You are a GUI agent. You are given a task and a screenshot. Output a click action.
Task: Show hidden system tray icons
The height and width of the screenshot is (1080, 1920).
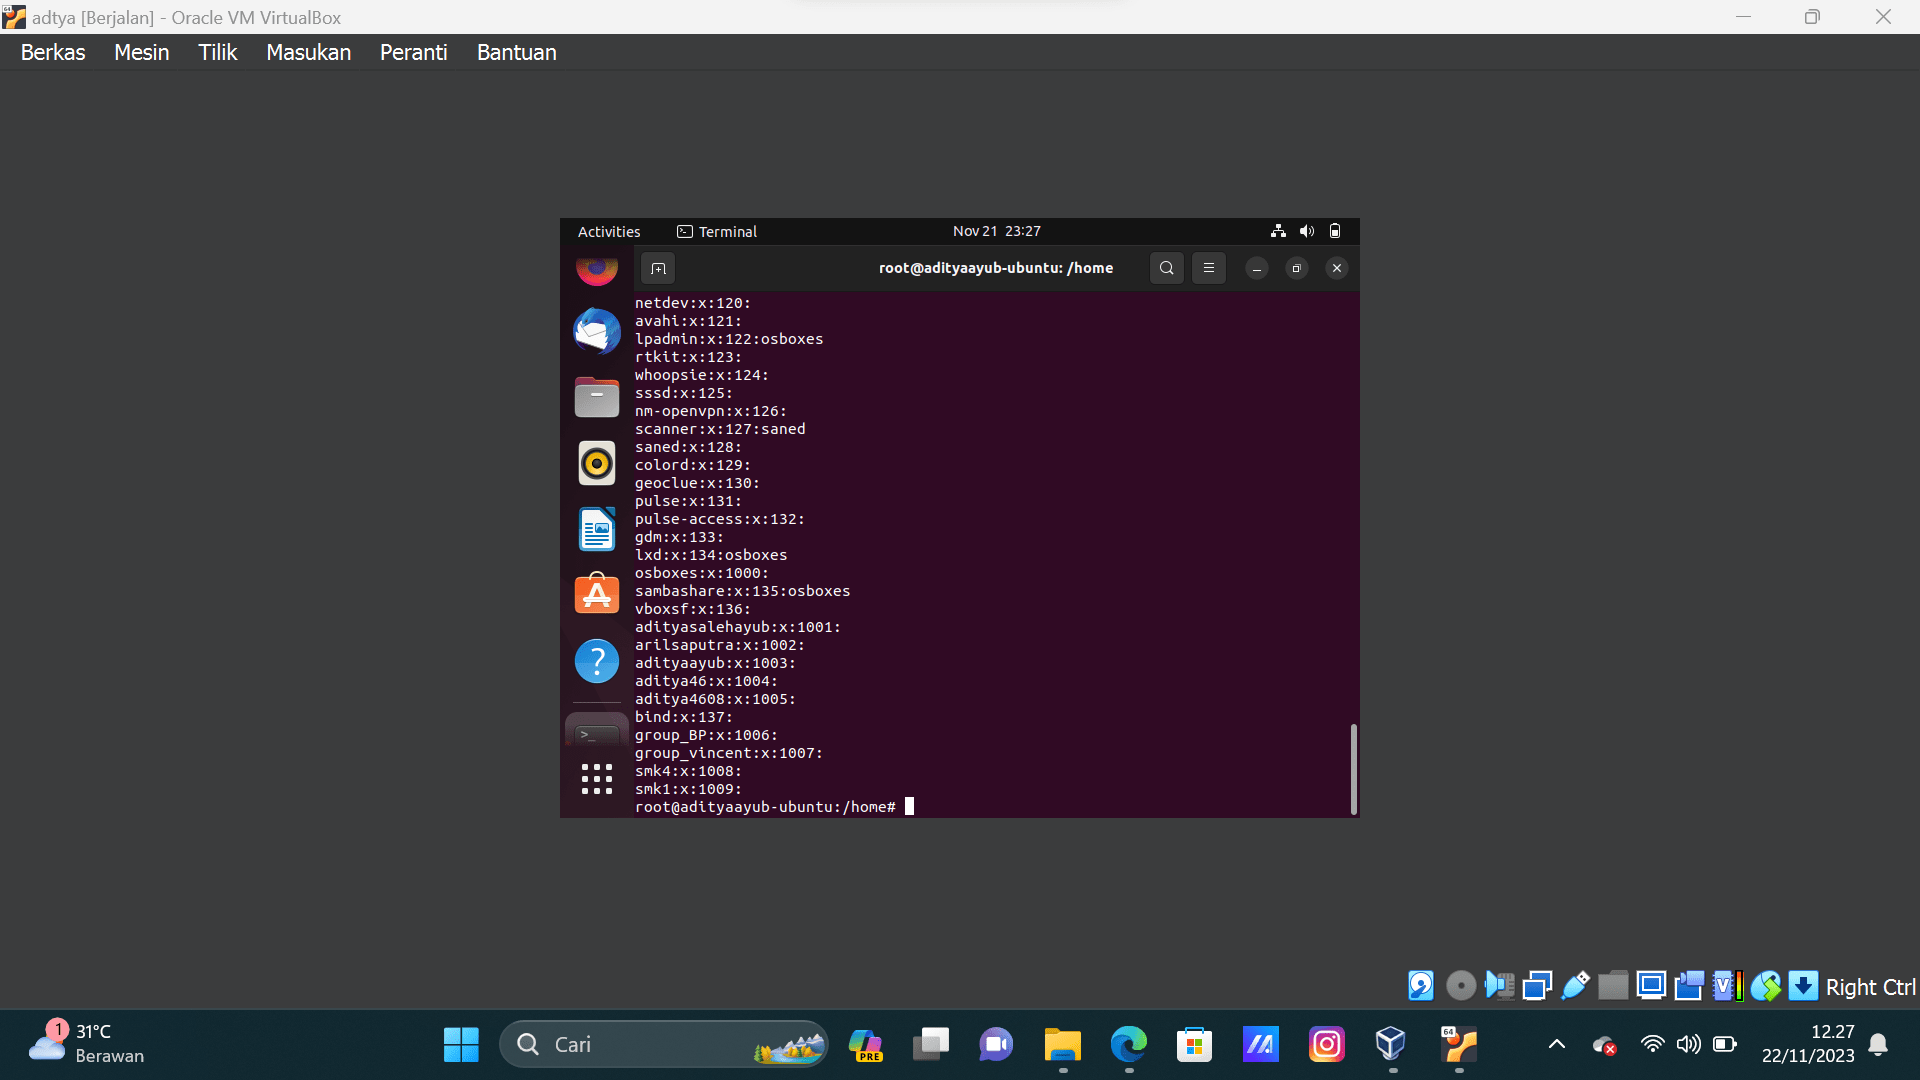(1557, 1045)
